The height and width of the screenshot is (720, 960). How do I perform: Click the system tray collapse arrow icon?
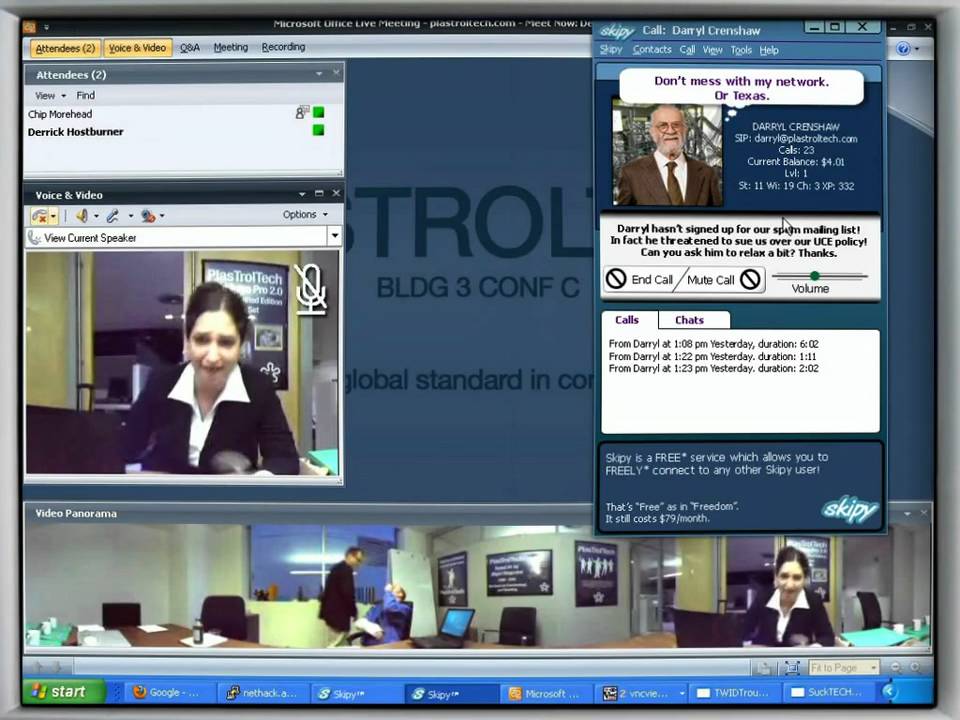tap(890, 692)
